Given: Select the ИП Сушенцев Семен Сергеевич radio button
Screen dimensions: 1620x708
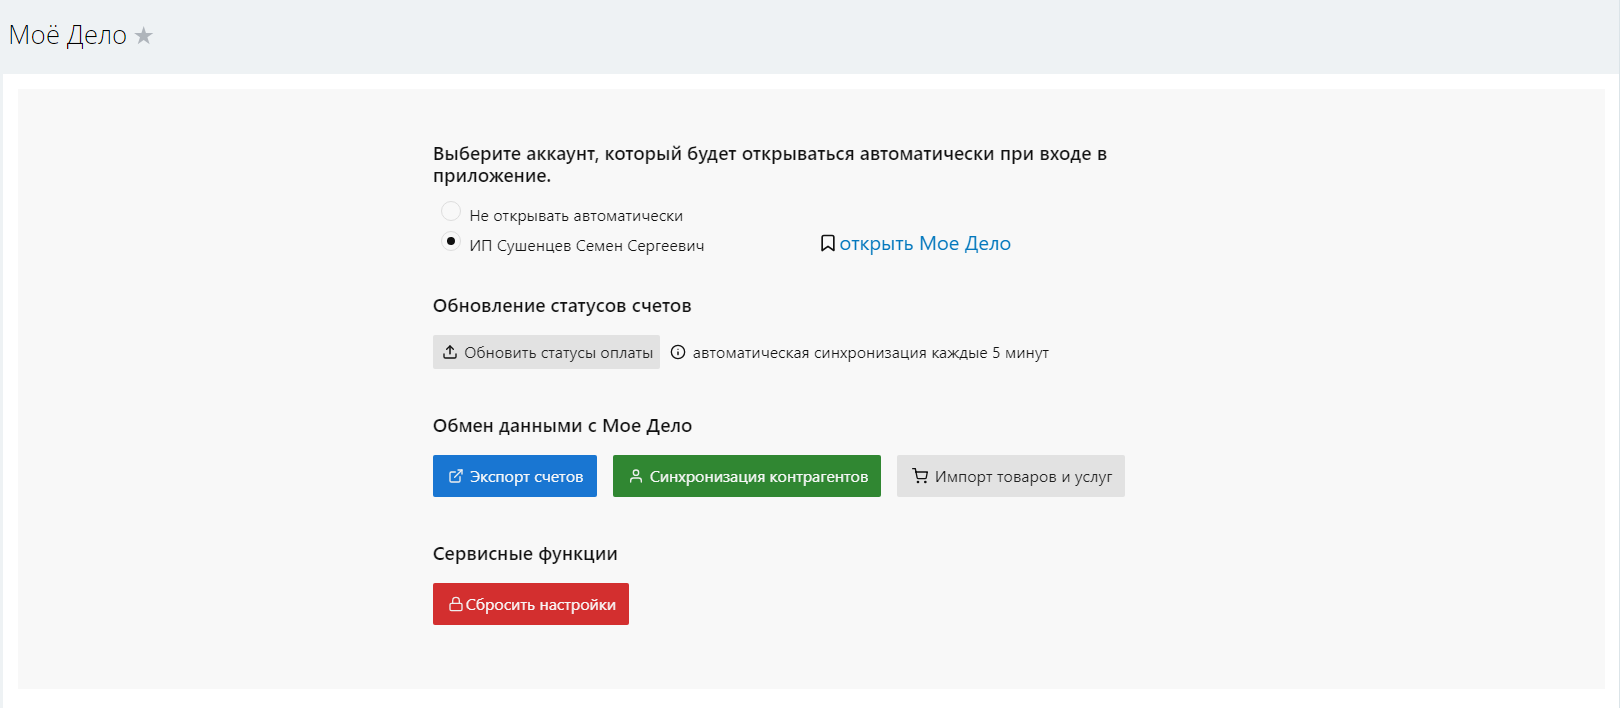Looking at the screenshot, I should click(451, 242).
